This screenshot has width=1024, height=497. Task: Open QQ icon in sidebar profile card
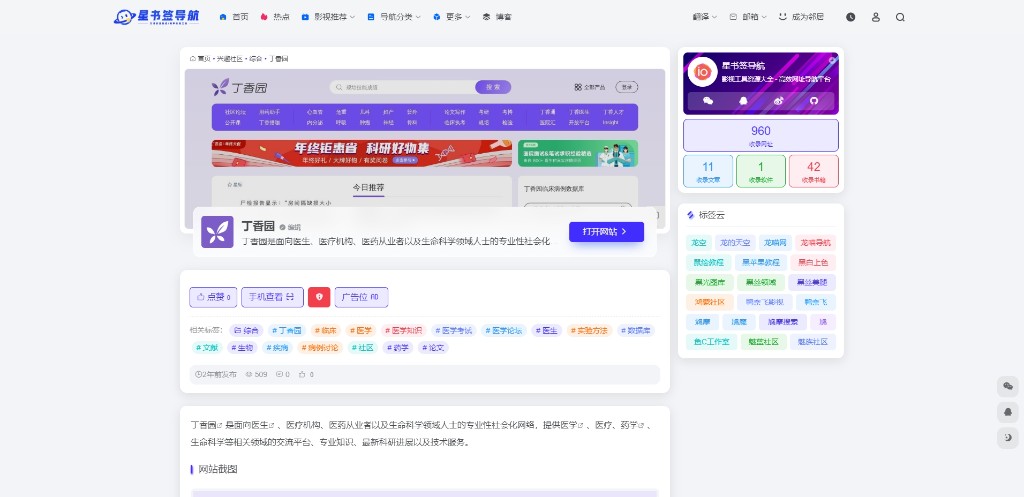(x=743, y=101)
